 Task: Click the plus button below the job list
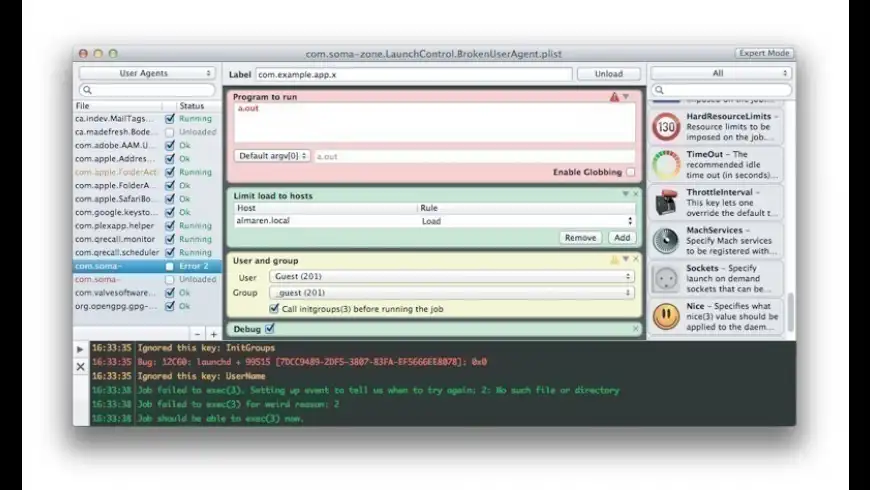tap(214, 334)
